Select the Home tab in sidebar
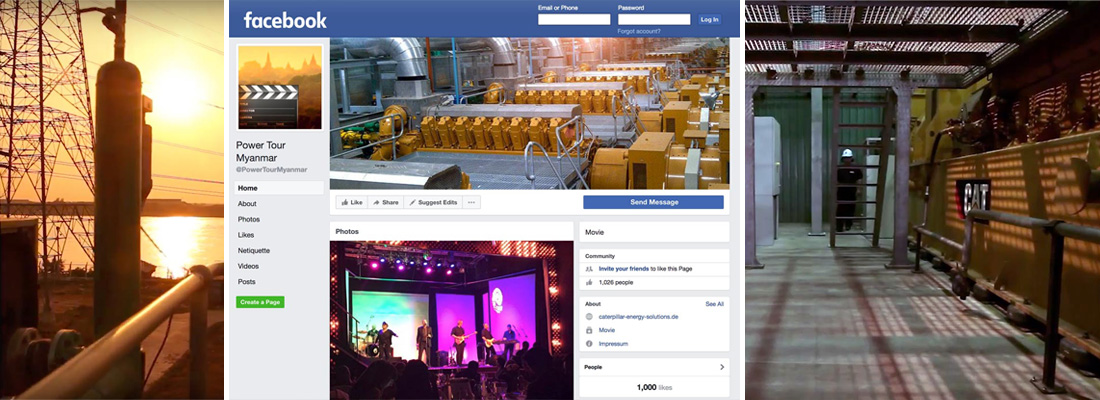Screen dimensions: 1100x400 click(279, 188)
